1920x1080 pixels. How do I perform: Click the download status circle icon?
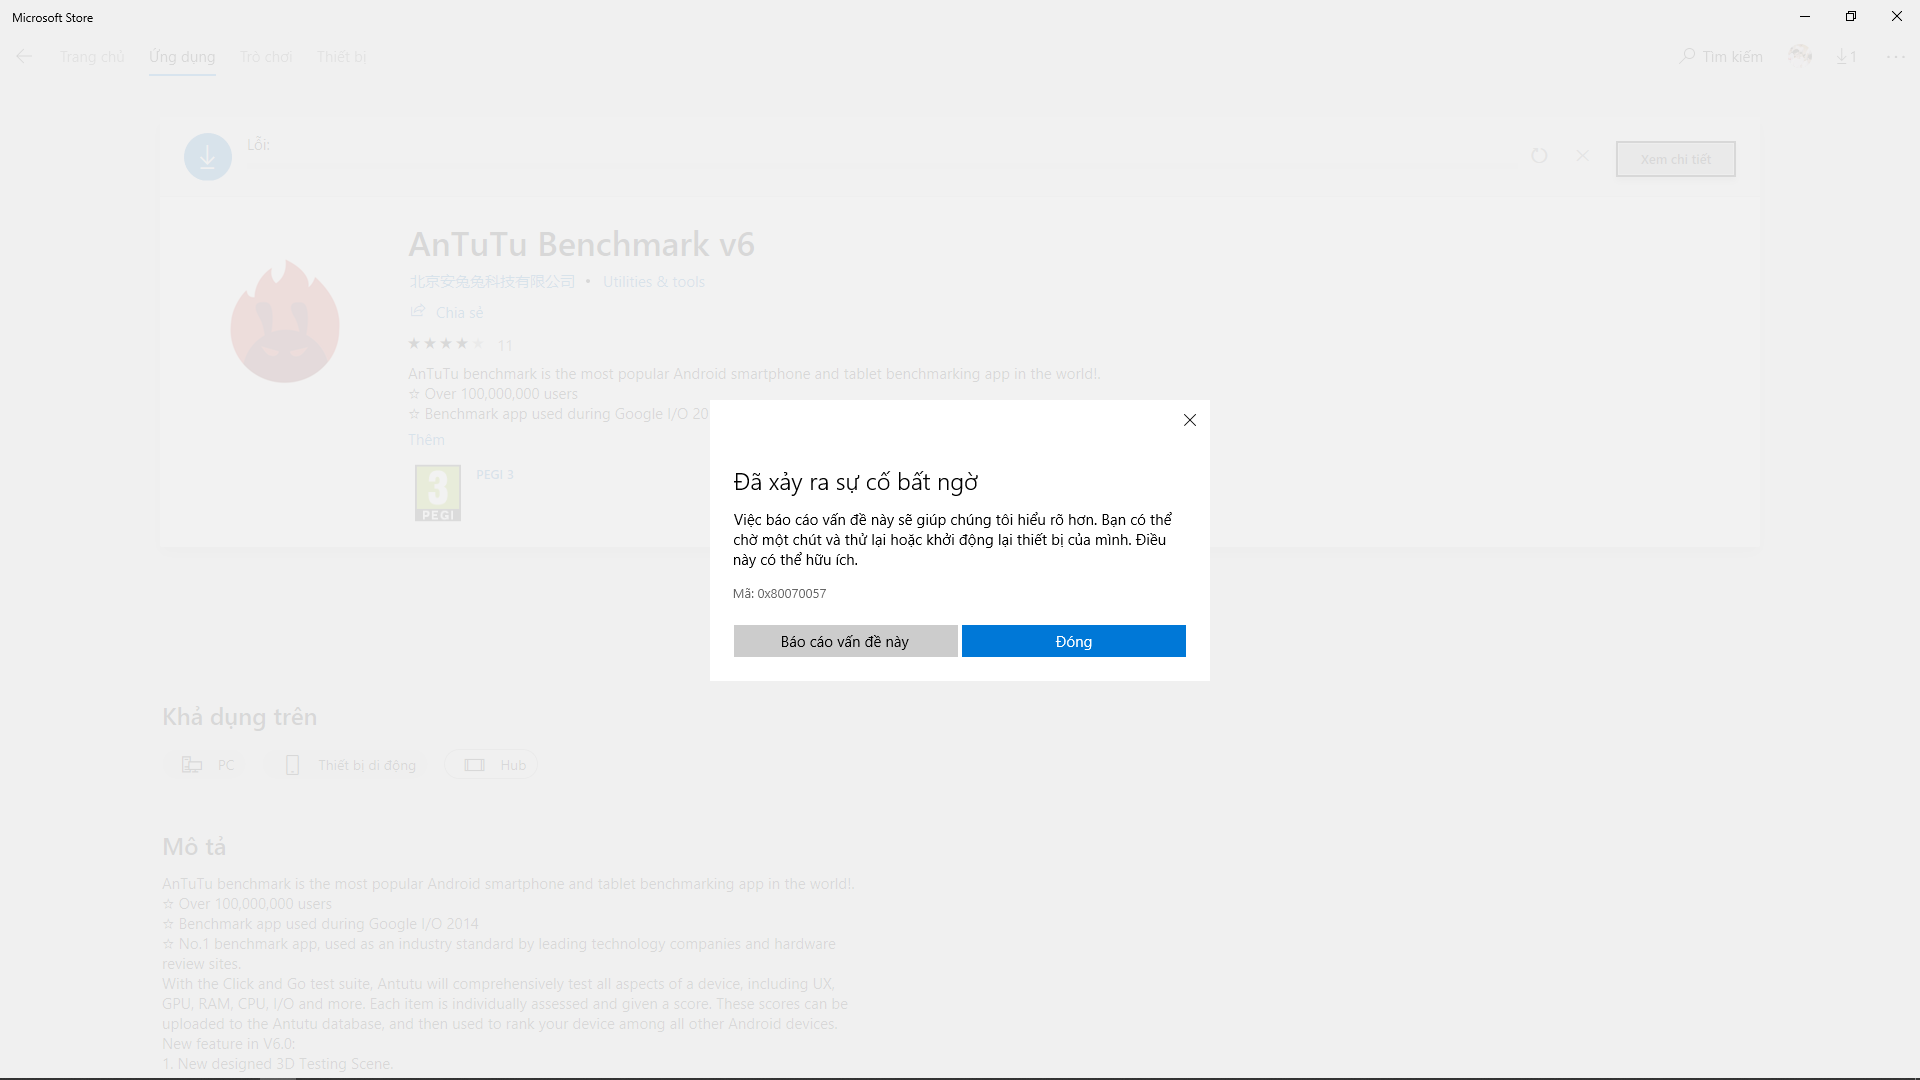[x=208, y=157]
